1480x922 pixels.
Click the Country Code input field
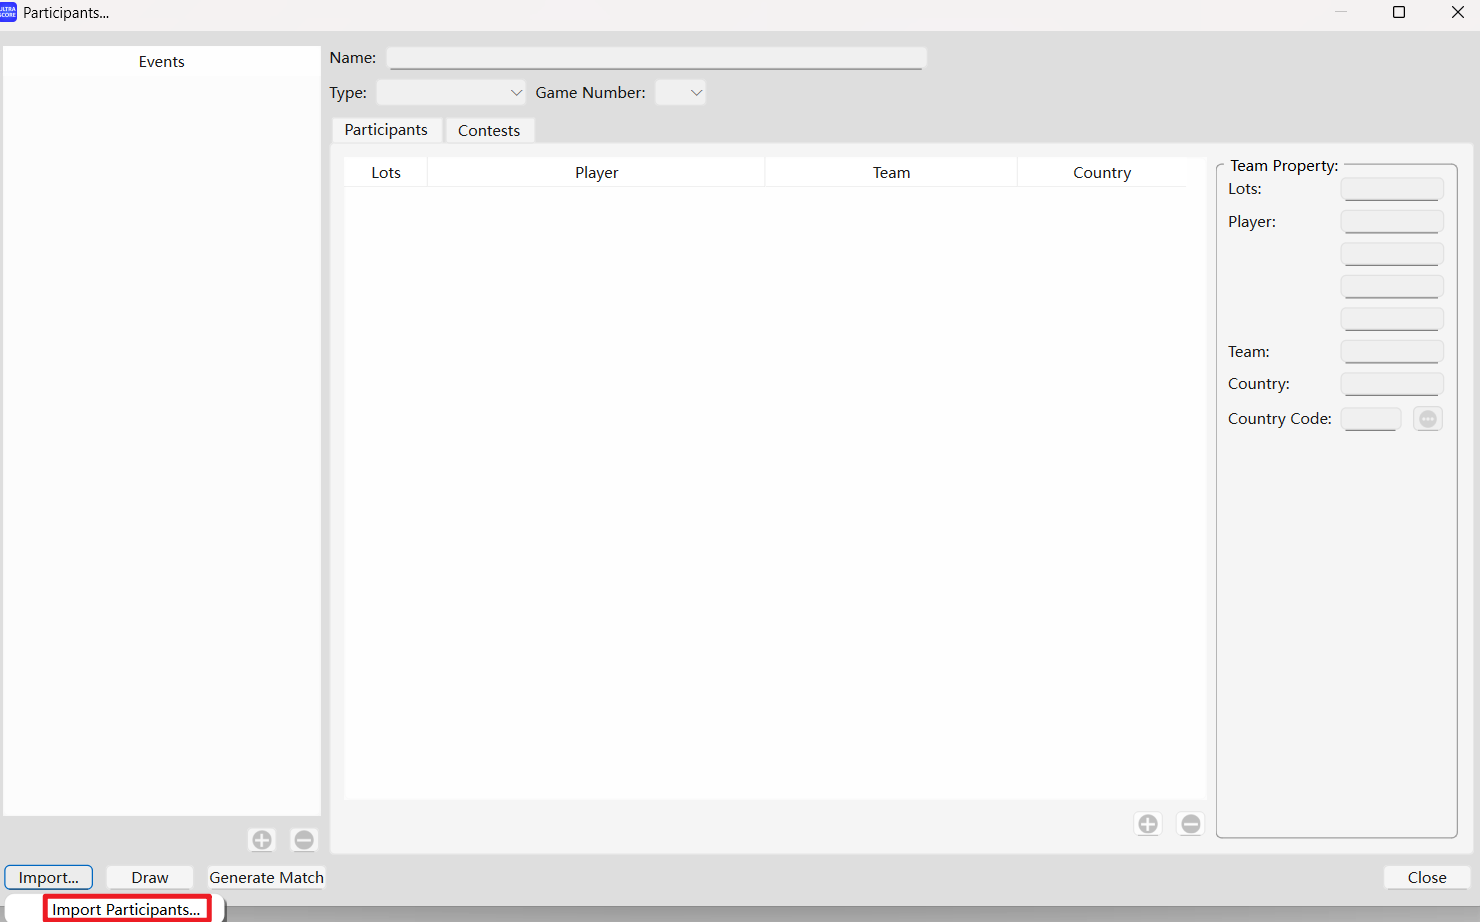click(x=1370, y=419)
